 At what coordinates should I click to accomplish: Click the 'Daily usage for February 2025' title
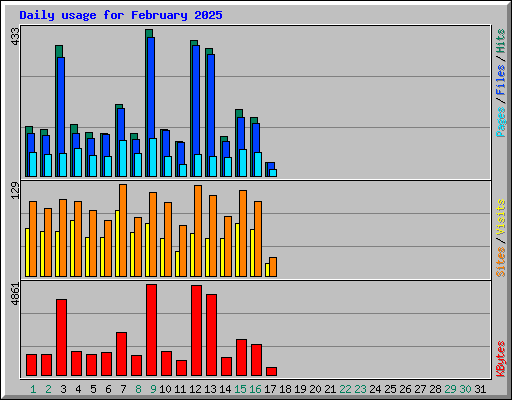121,15
